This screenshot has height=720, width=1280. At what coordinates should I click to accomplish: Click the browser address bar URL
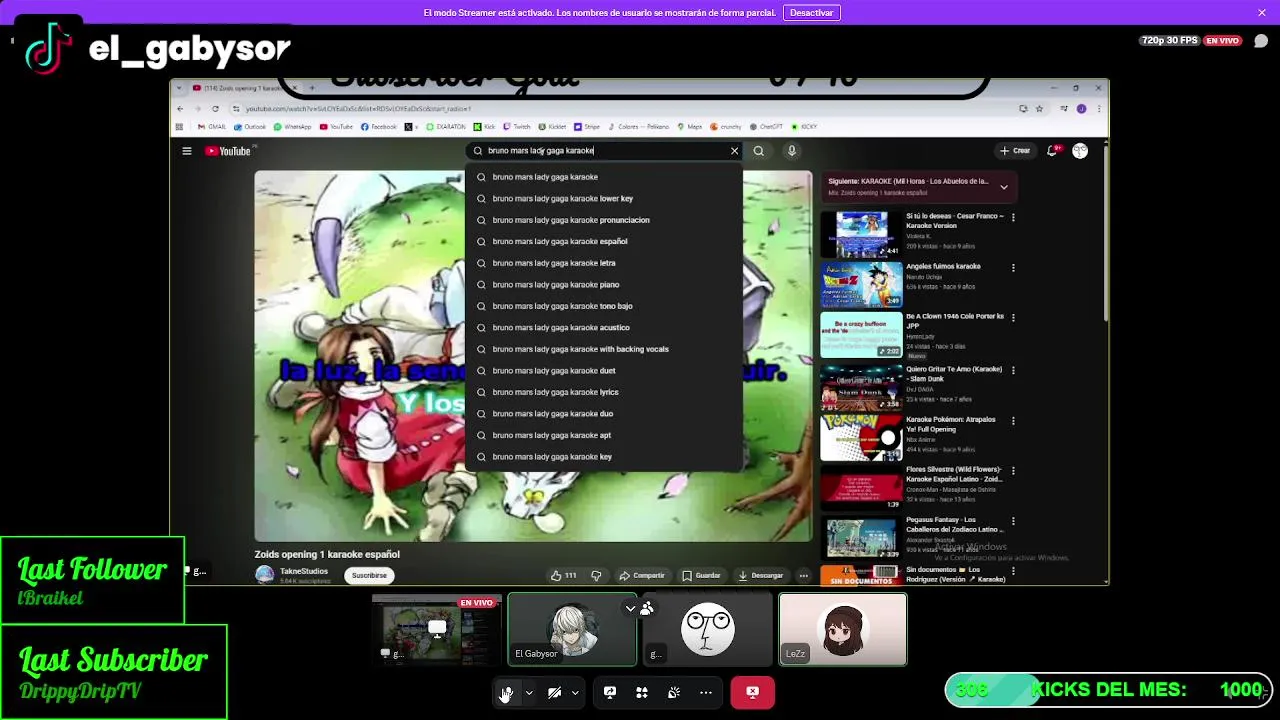359,108
